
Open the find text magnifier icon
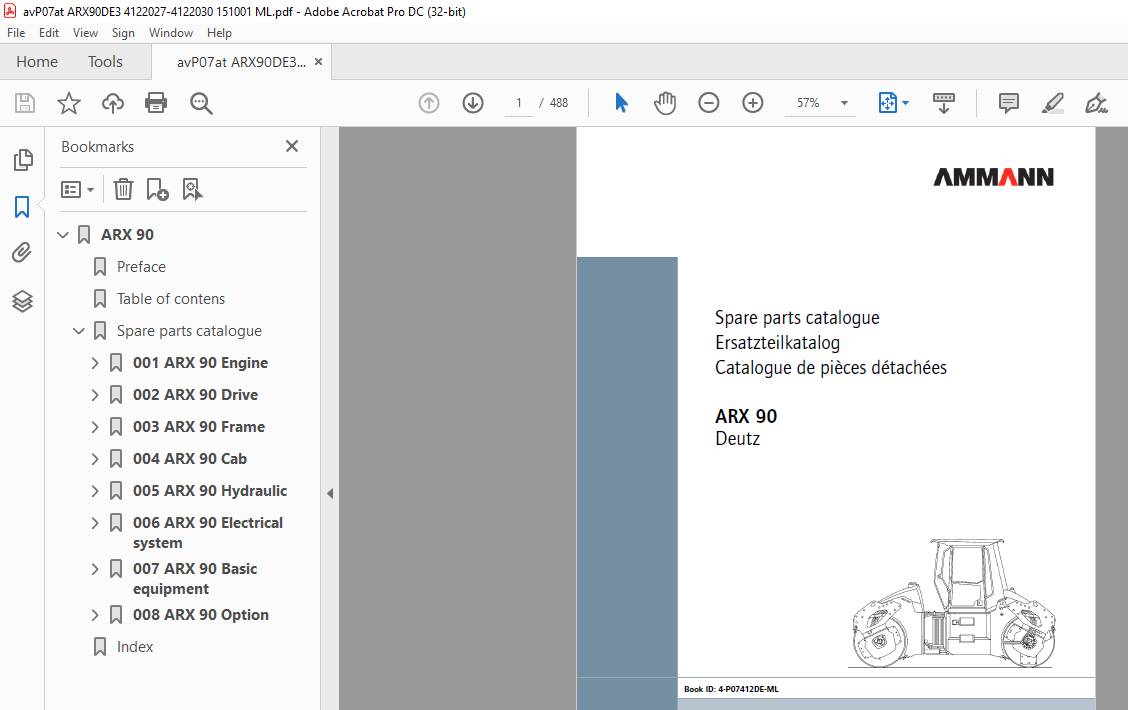(x=201, y=103)
